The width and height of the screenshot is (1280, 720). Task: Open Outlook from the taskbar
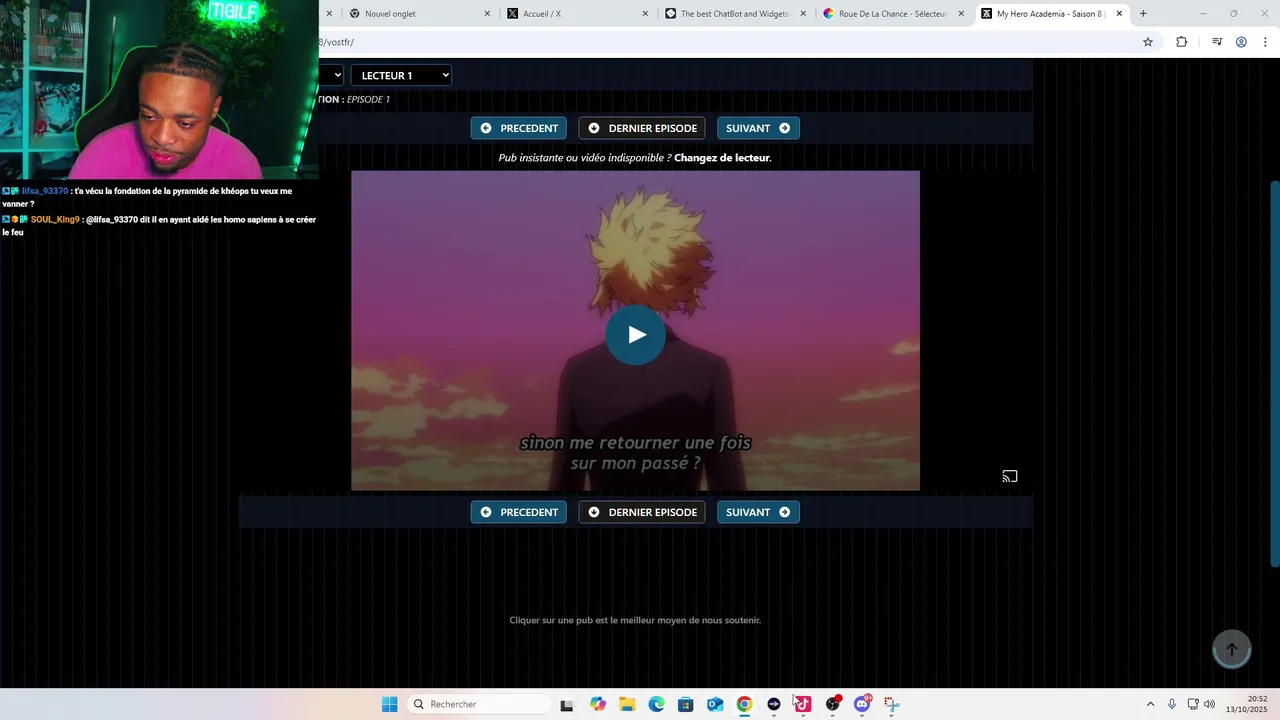click(715, 704)
